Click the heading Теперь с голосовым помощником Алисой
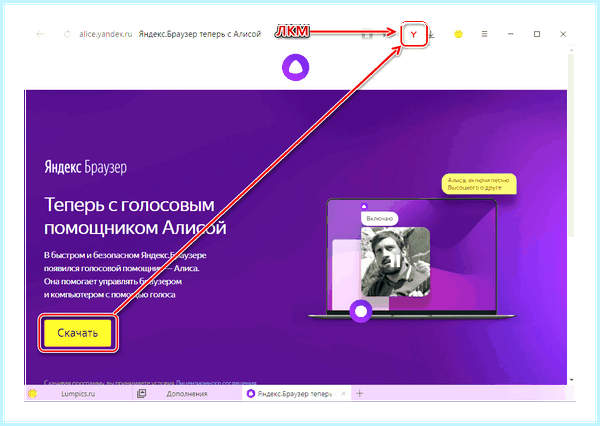The image size is (600, 426). pyautogui.click(x=135, y=216)
